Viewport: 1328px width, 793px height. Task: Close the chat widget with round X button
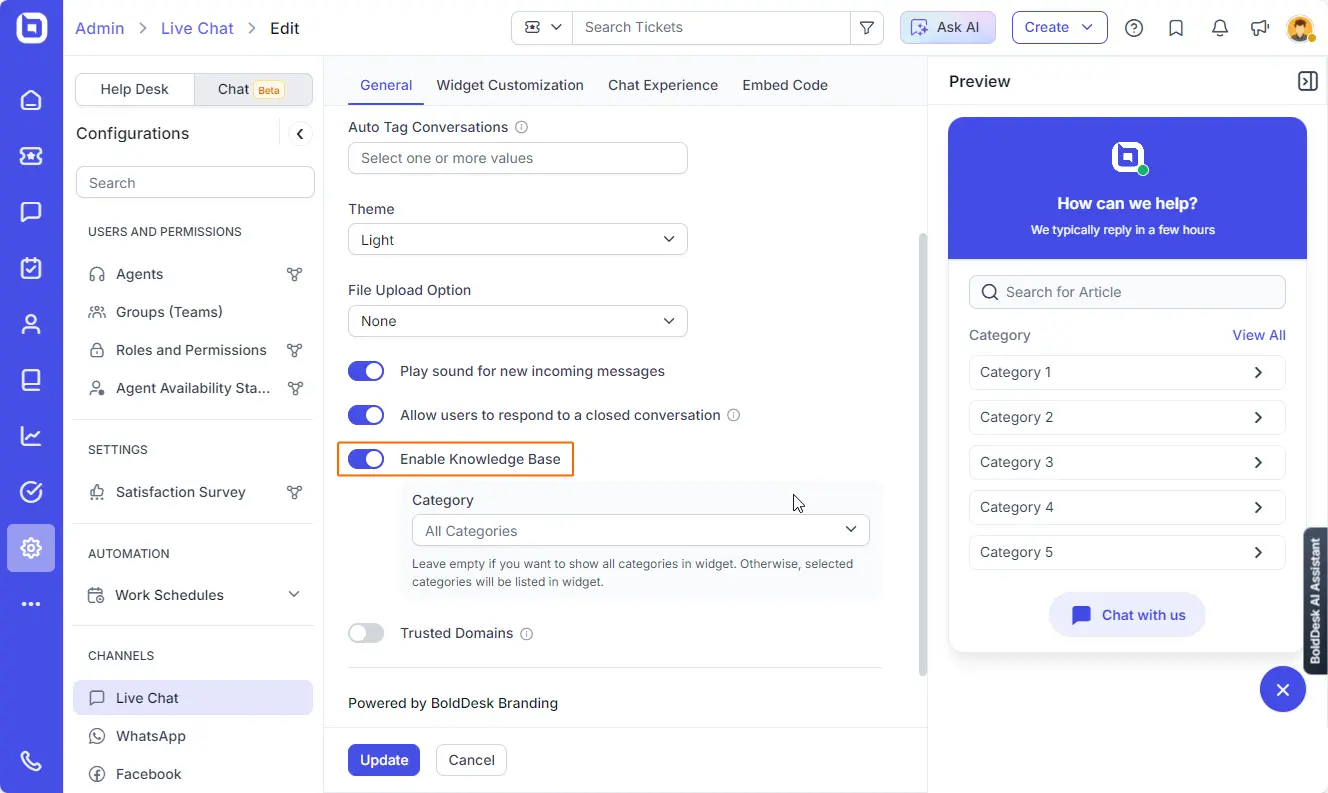[1283, 689]
